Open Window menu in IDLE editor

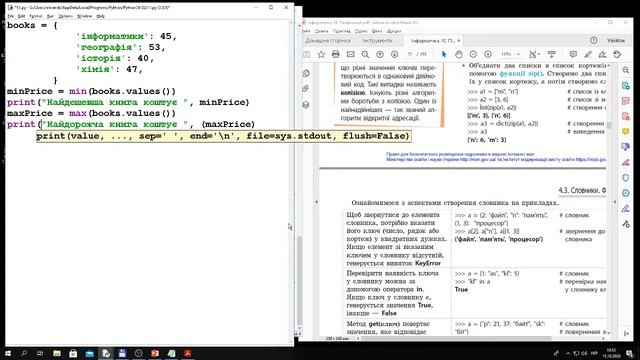coord(84,16)
